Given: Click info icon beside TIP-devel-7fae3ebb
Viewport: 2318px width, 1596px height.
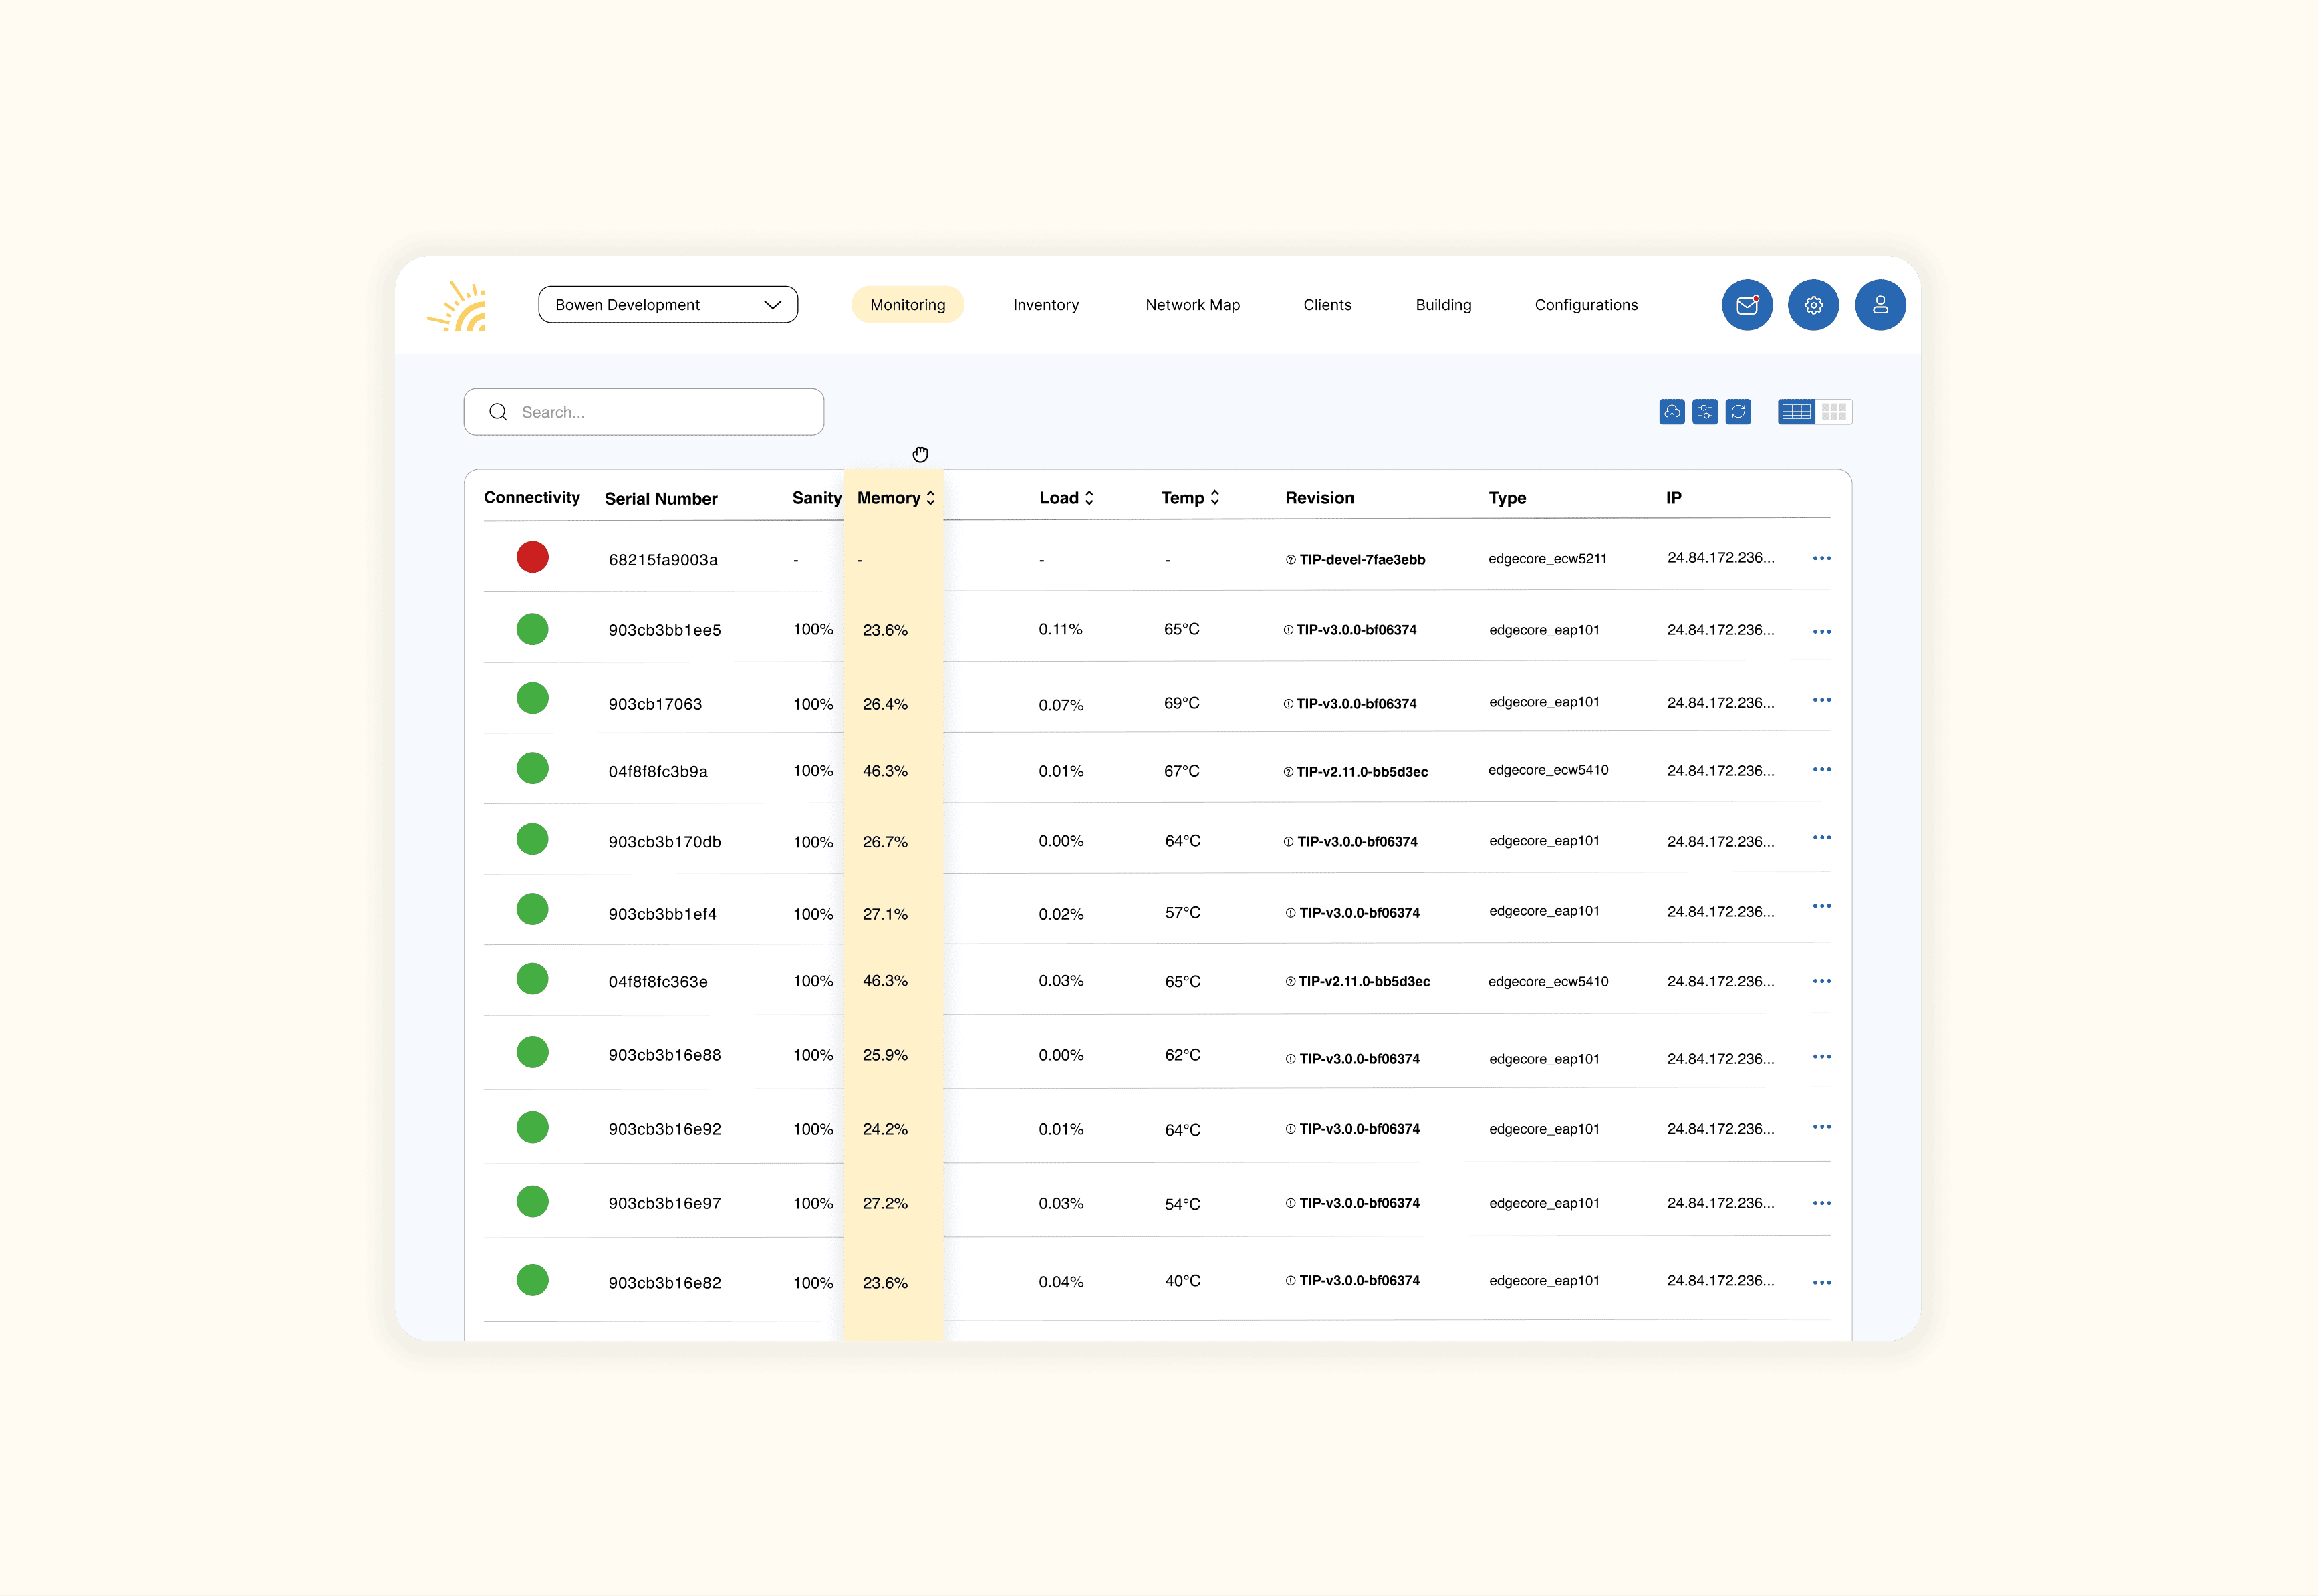Looking at the screenshot, I should (1290, 560).
